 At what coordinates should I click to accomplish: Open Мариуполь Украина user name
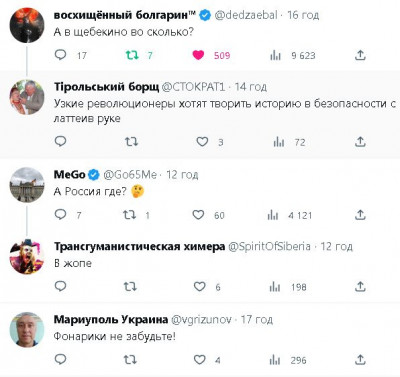click(111, 319)
